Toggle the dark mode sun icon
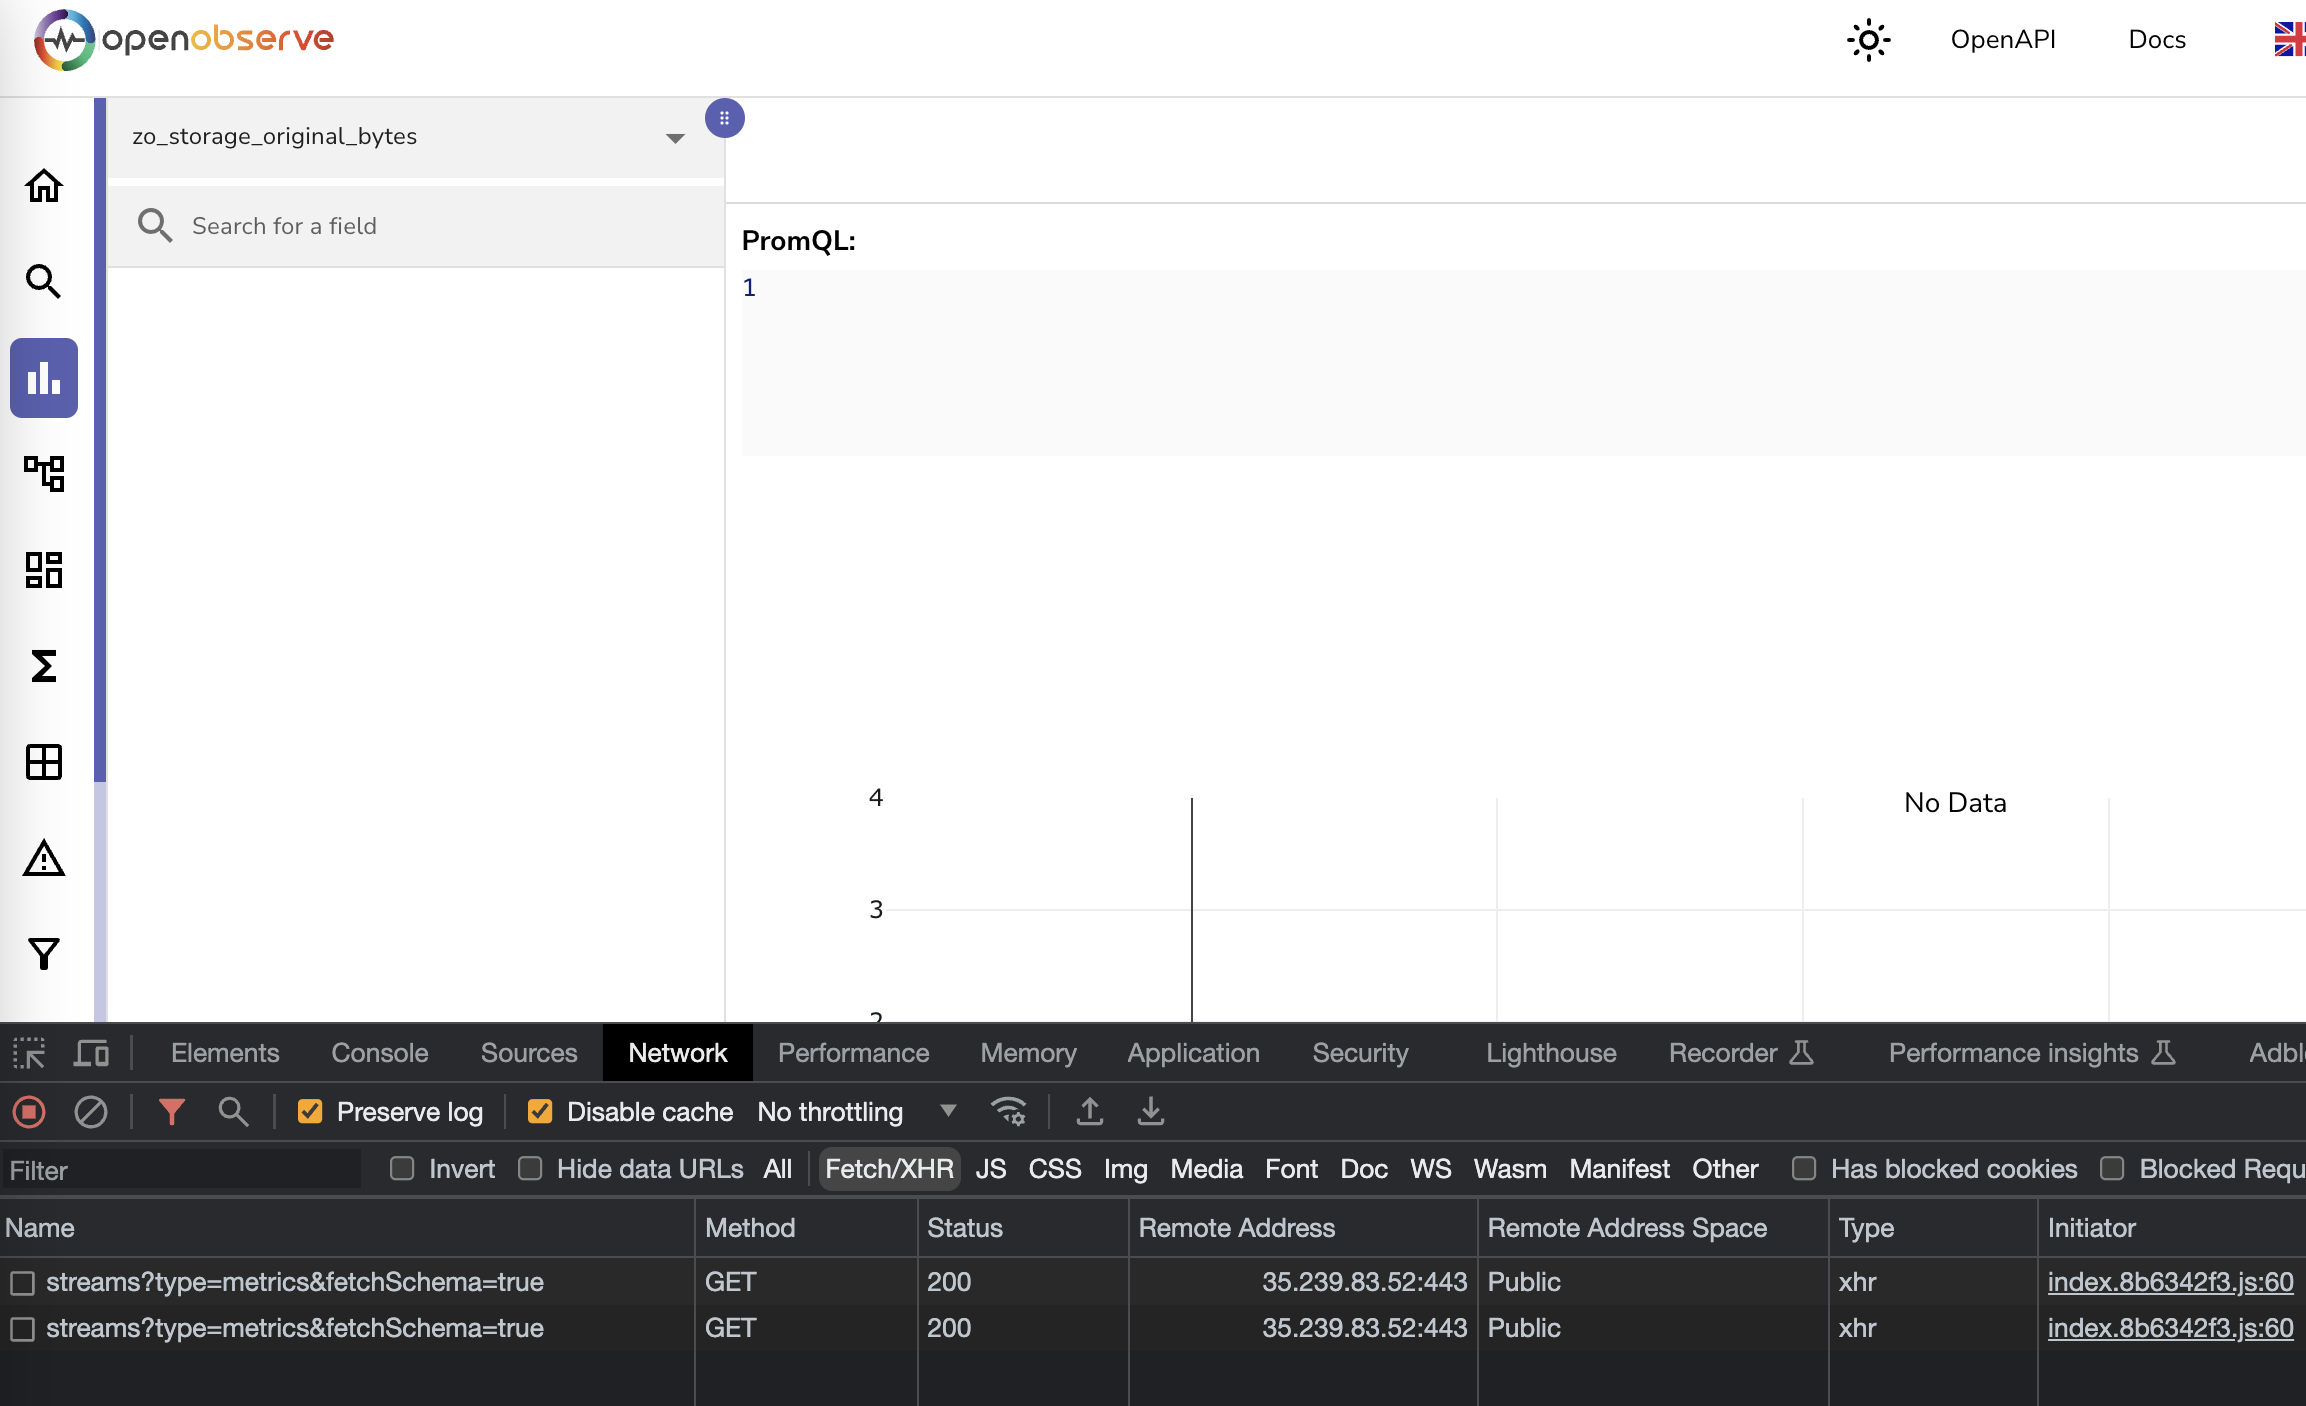 coord(1868,40)
